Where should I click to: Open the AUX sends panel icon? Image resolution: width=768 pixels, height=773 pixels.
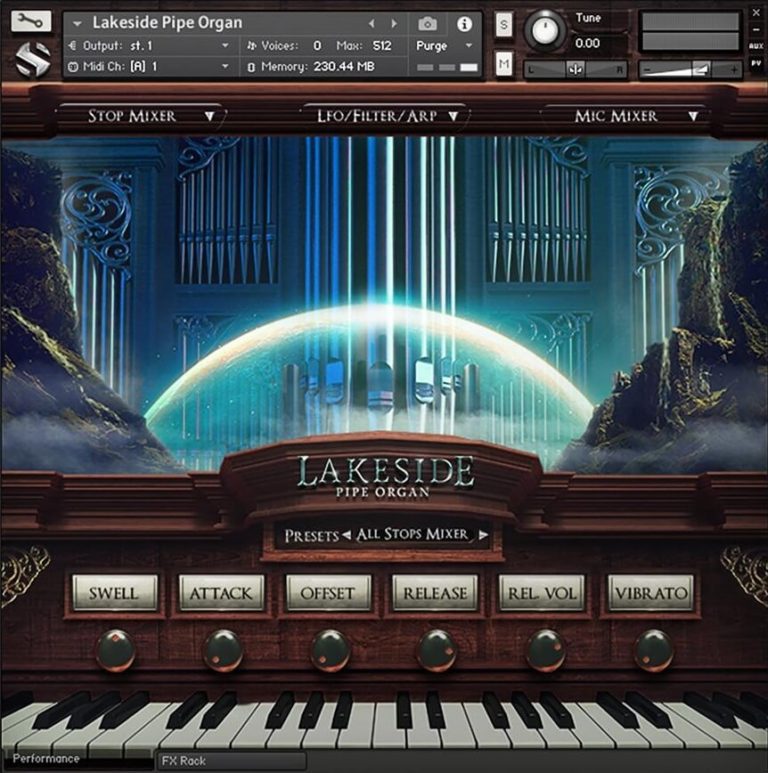[x=756, y=46]
